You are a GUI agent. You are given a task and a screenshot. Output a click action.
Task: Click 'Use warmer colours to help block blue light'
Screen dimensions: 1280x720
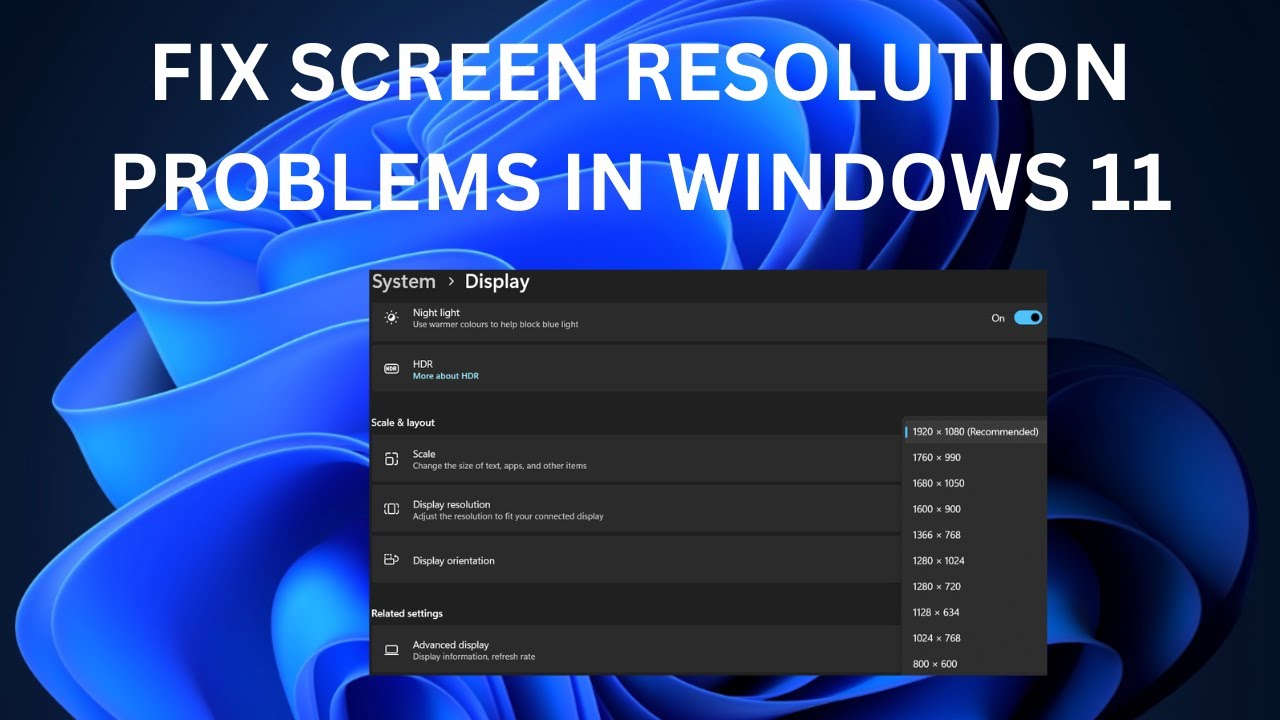[496, 325]
